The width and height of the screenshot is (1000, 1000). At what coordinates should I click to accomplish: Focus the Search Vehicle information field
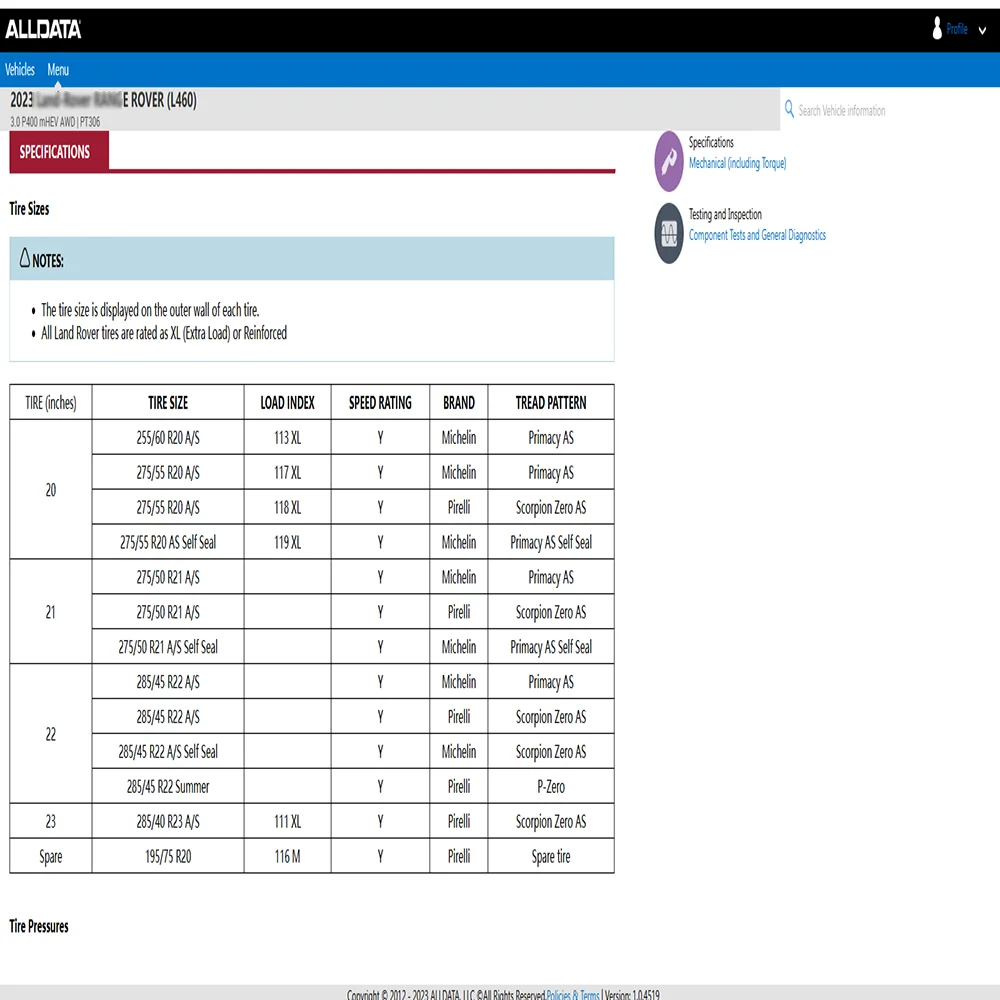coord(842,110)
